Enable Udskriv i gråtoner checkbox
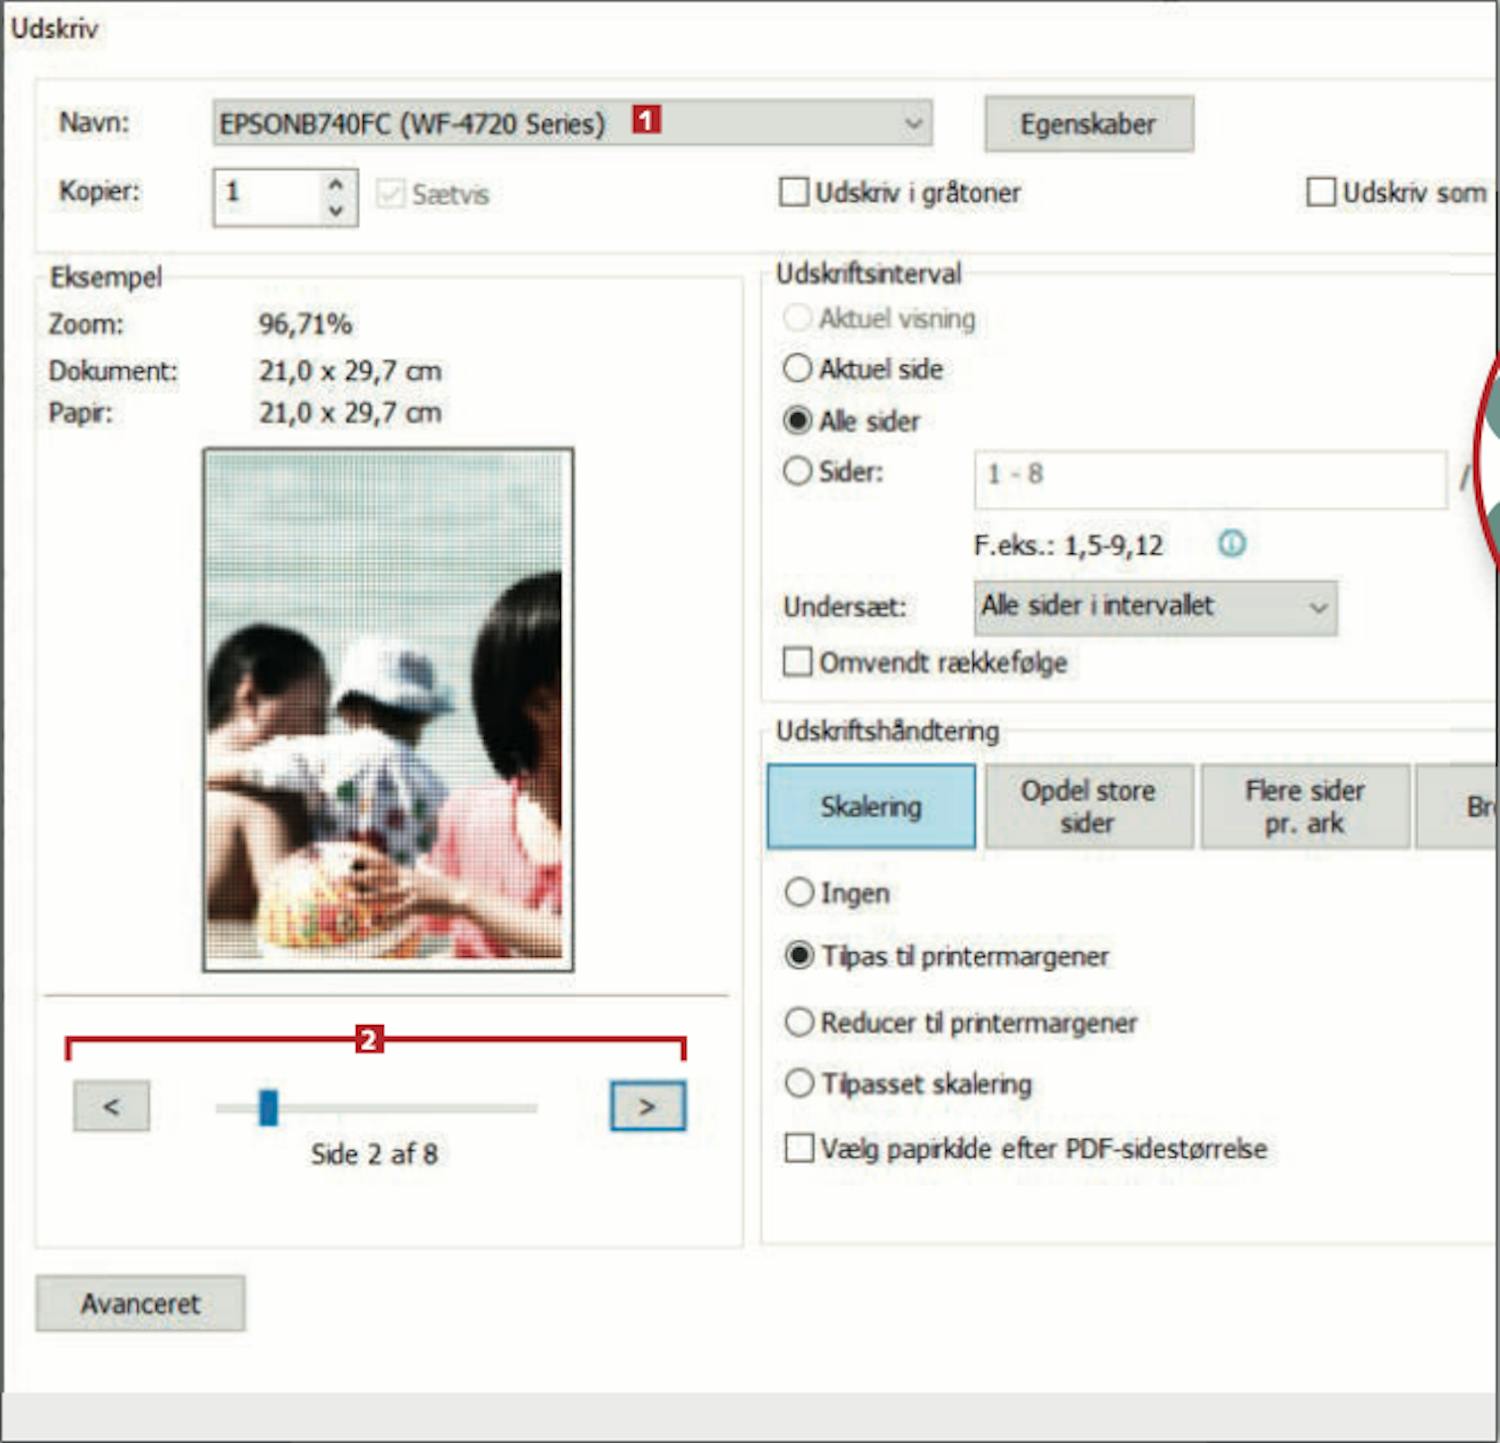 [x=794, y=192]
